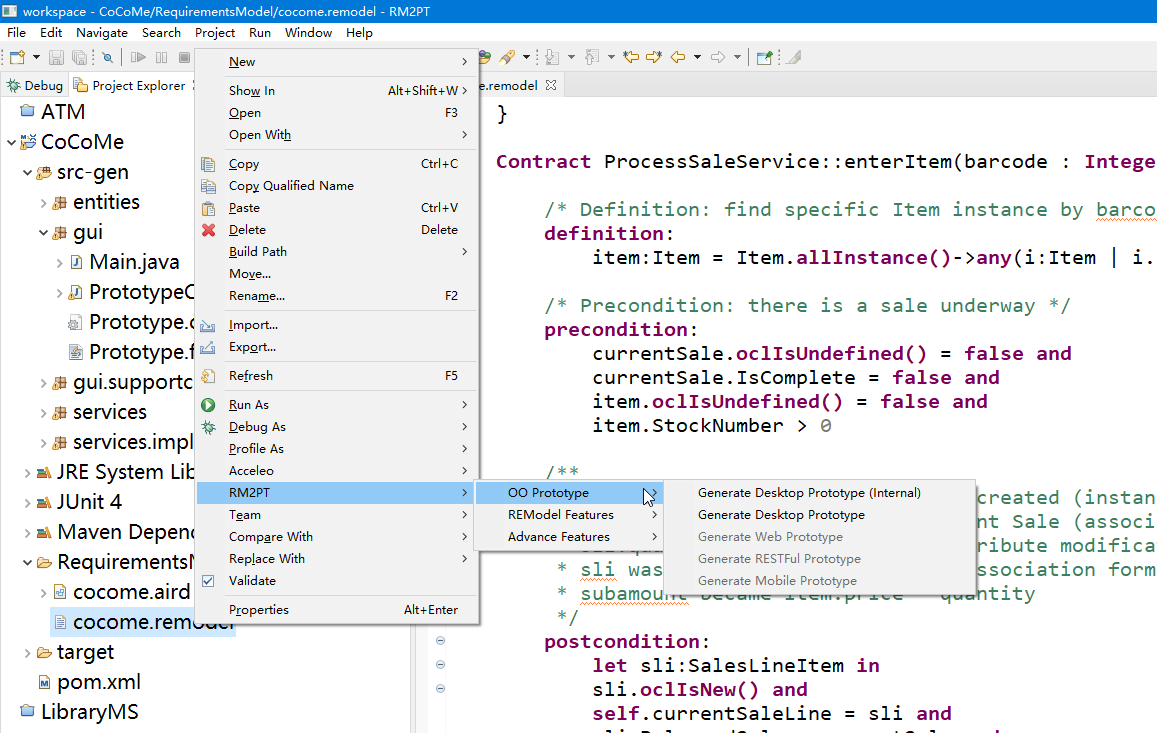Open the Advance Features submenu
This screenshot has width=1157, height=733.
568,537
